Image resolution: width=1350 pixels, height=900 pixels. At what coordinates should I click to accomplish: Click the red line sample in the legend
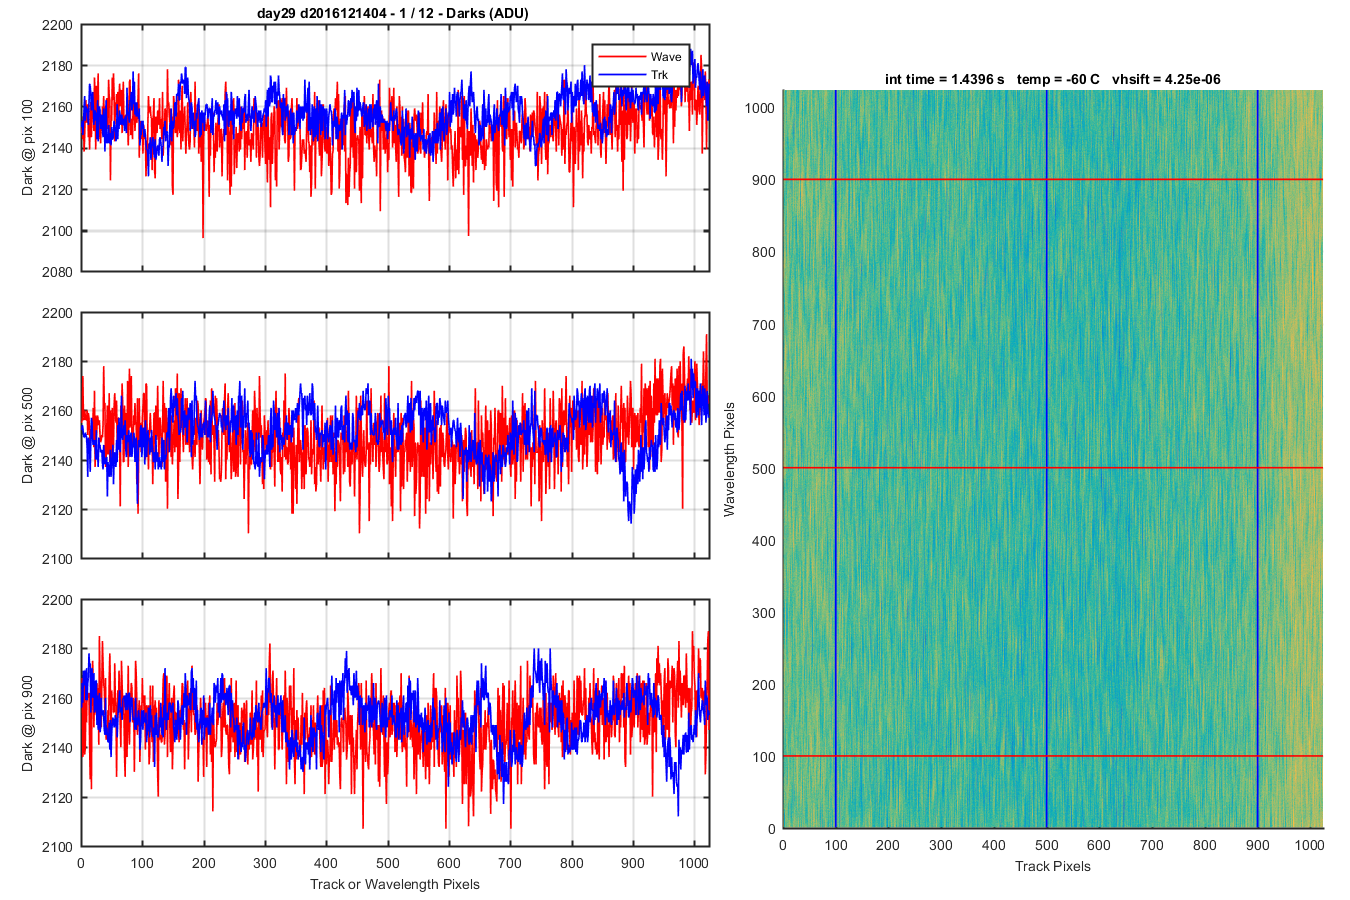pyautogui.click(x=621, y=57)
